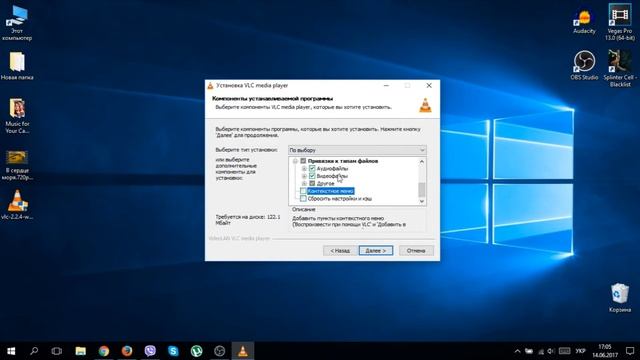The height and width of the screenshot is (360, 640).
Task: Show hidden system tray icons
Action: [x=517, y=351]
